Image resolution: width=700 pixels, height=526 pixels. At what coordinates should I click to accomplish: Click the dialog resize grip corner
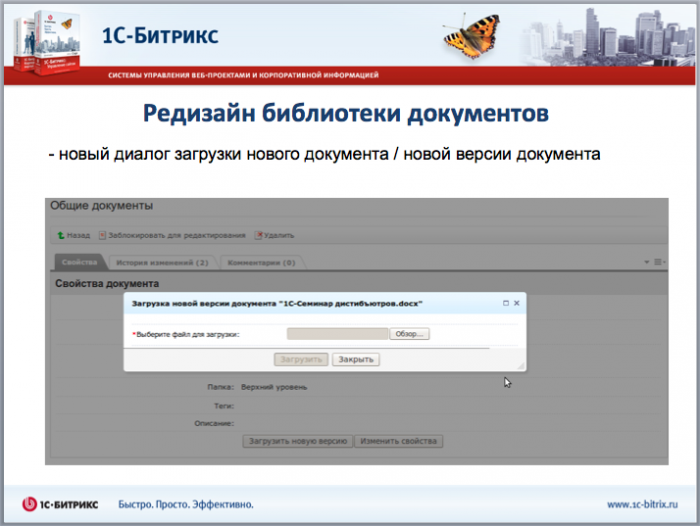point(521,366)
